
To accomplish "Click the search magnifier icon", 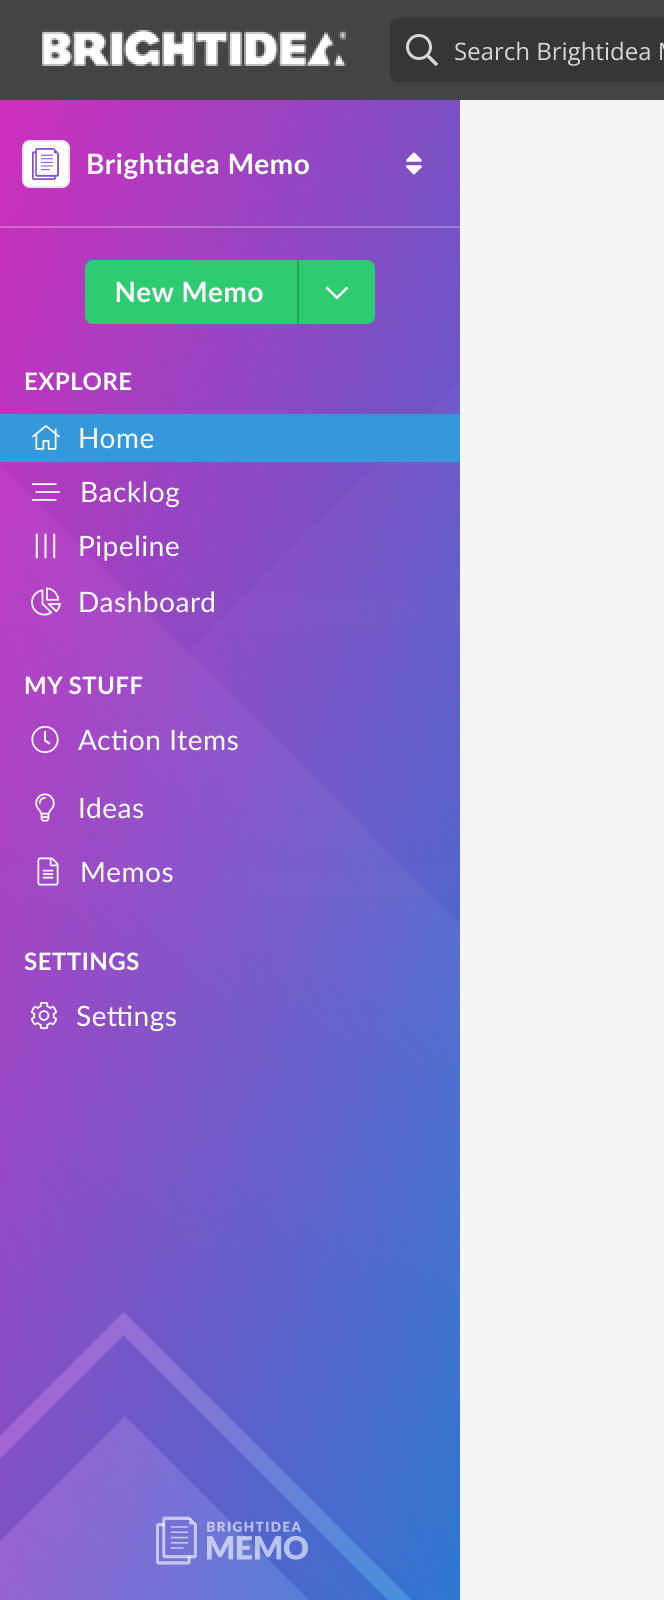I will tap(422, 50).
